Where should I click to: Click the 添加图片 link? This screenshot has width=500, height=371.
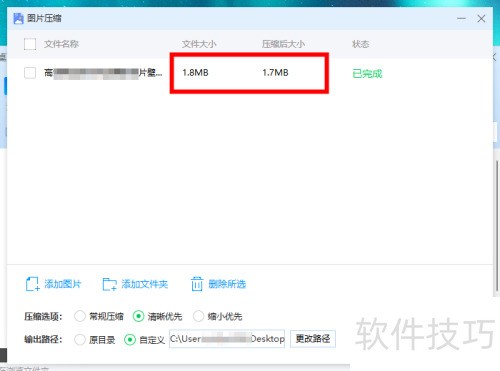click(x=63, y=284)
